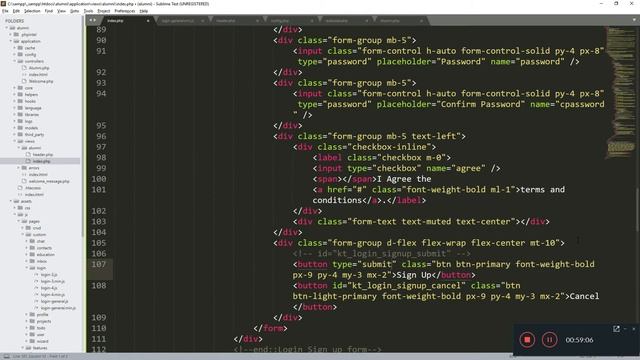Screen dimensions: 640x360
Task: Collapse the assets folder arrow
Action: (11, 201)
